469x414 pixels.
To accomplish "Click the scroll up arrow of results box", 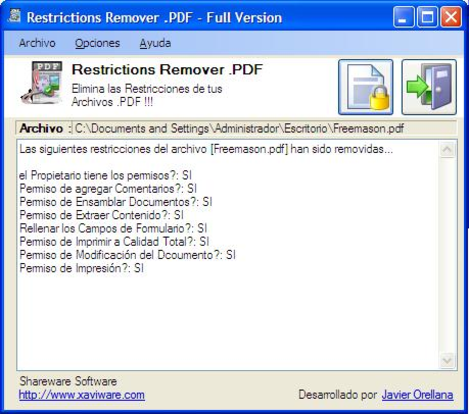I will [x=447, y=149].
